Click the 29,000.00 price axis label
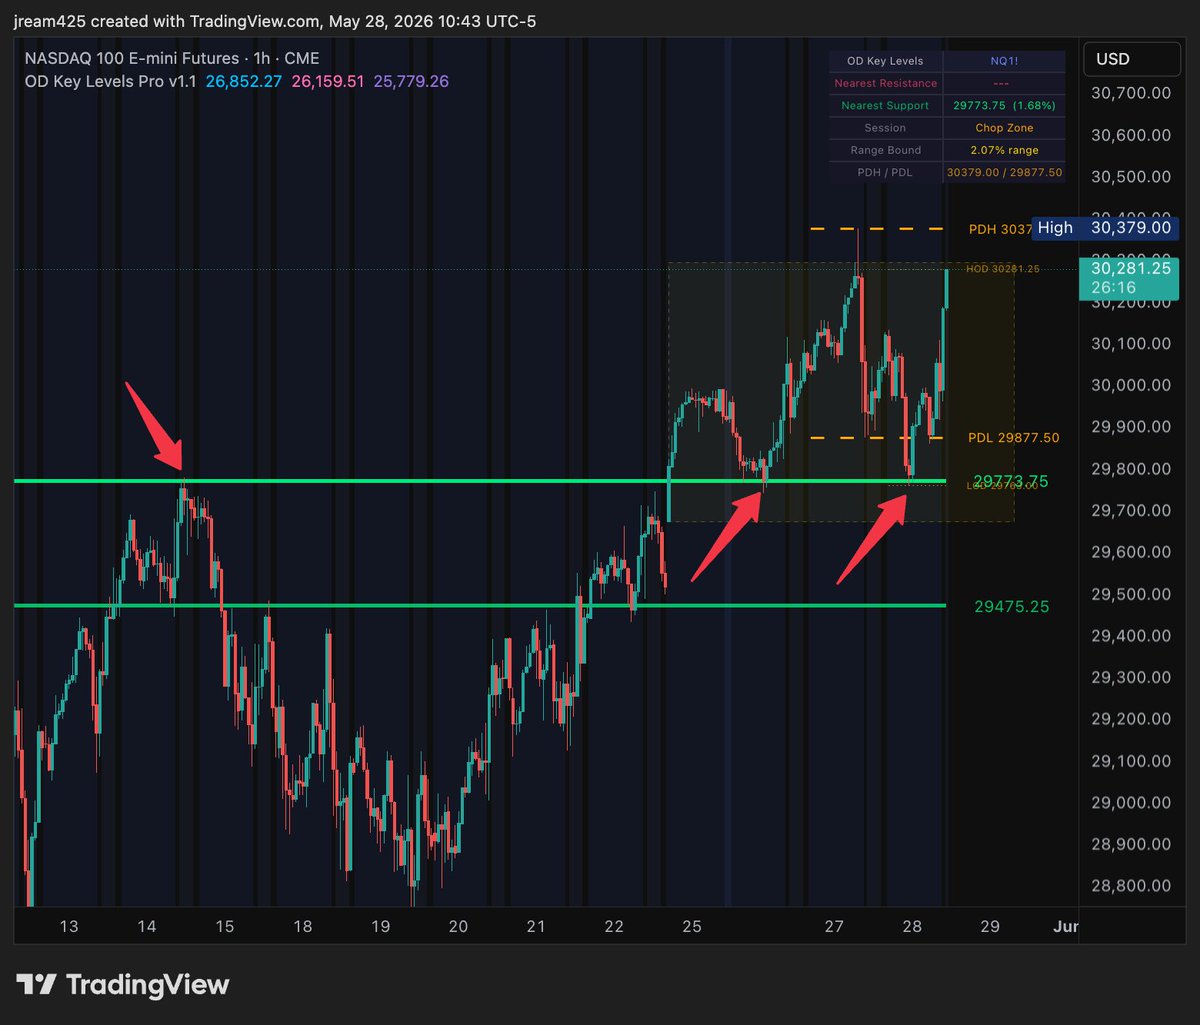 click(1131, 802)
